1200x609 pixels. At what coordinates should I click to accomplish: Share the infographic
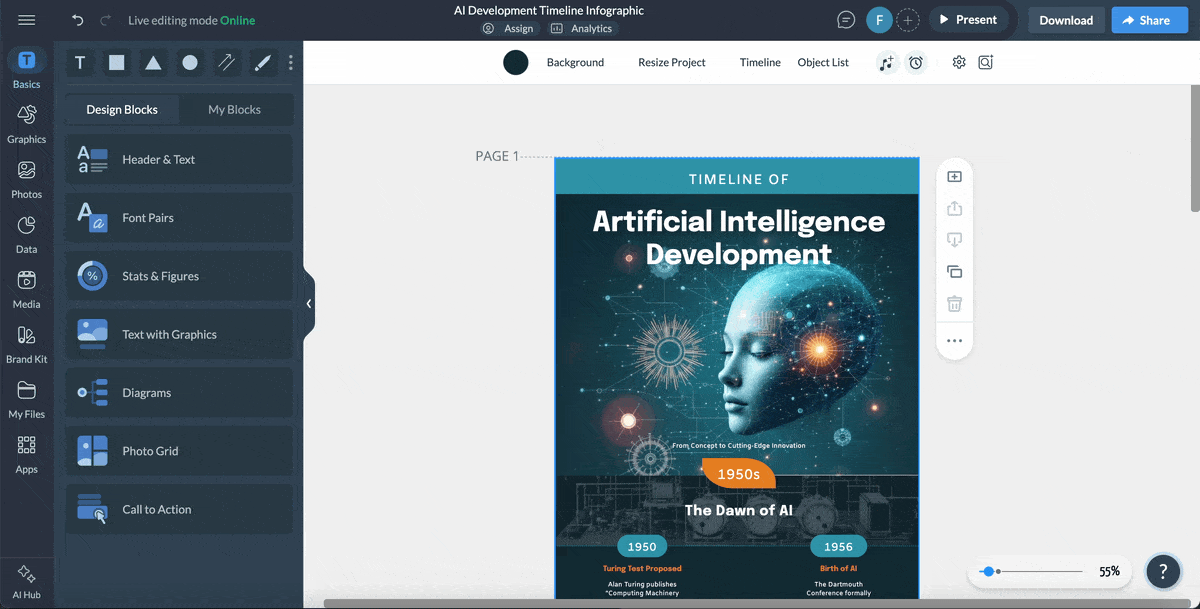(x=1149, y=19)
